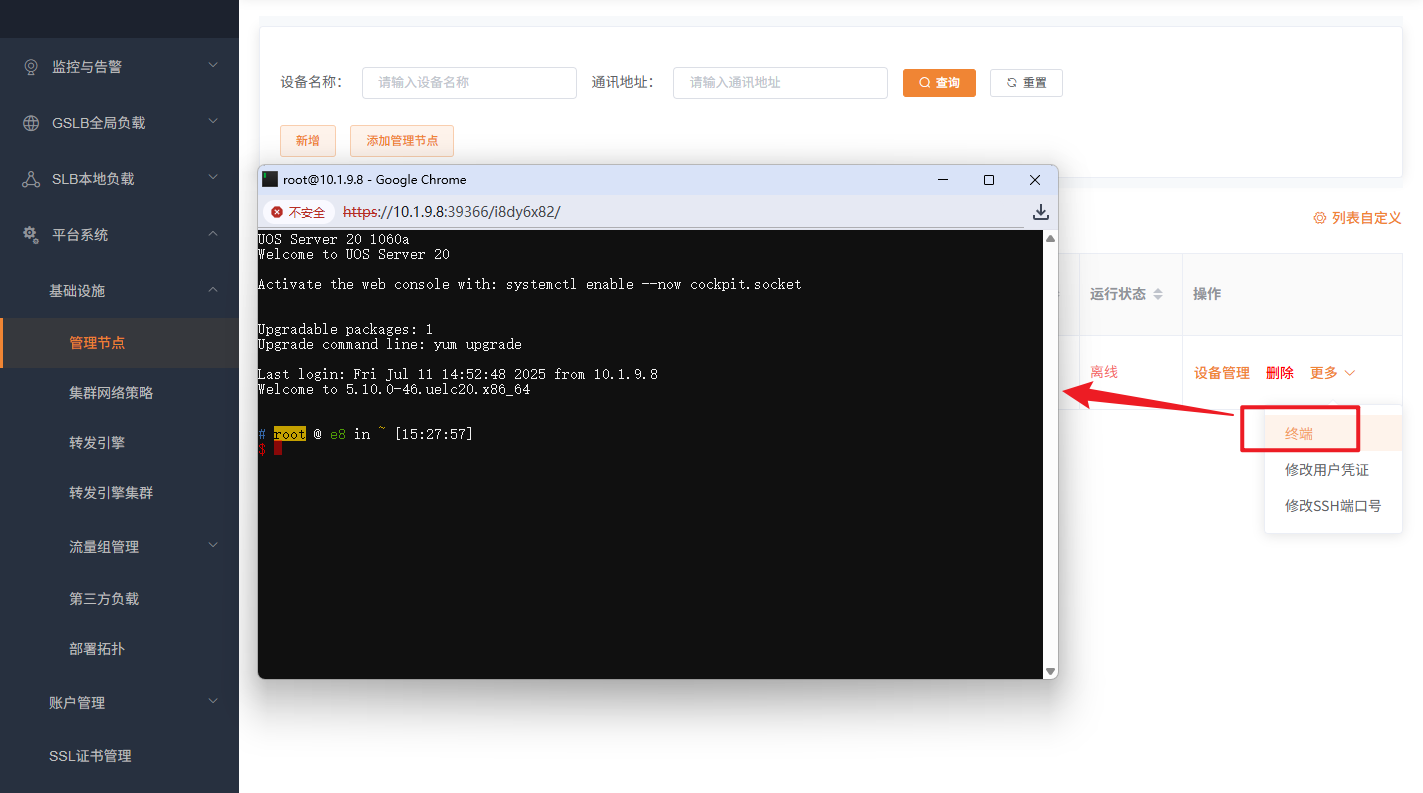Click the 不安全 security warning badge

coord(298,212)
